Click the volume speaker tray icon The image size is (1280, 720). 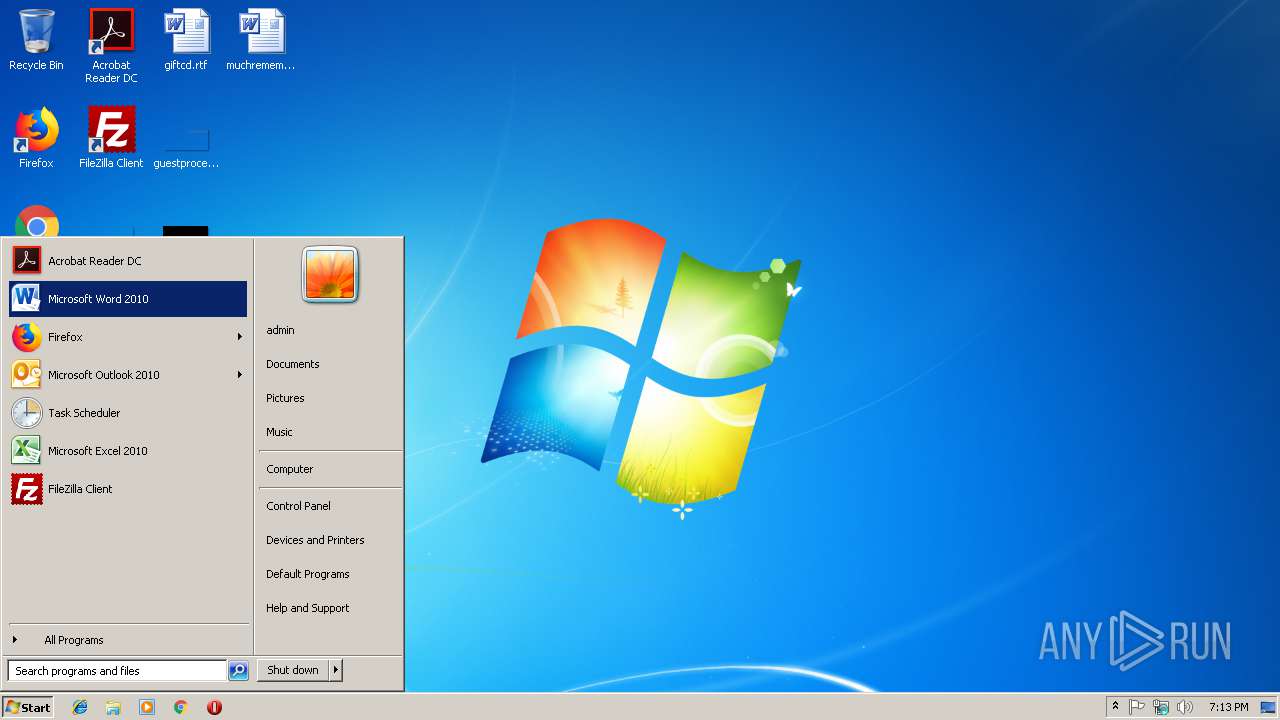tap(1185, 707)
